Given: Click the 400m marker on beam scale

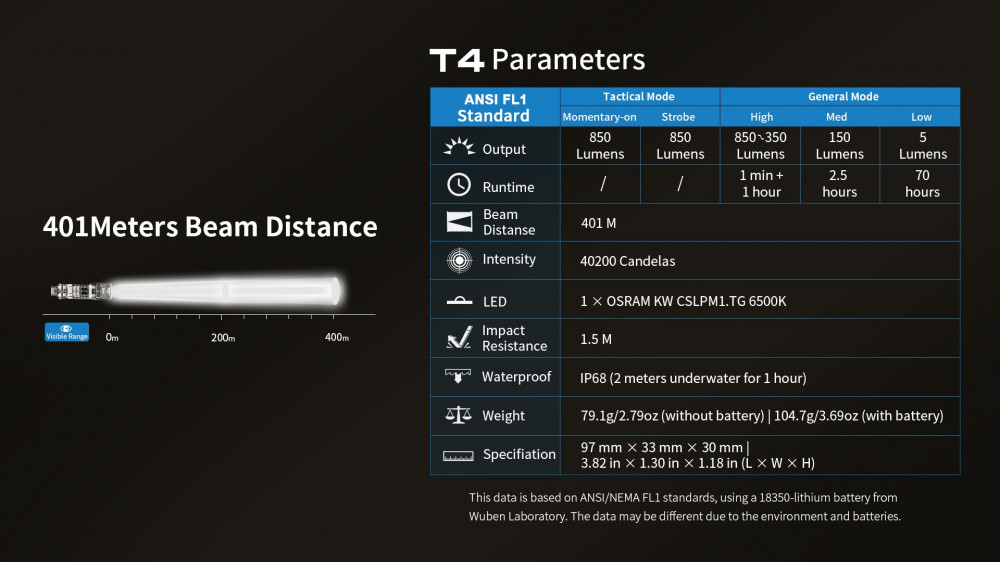Looking at the screenshot, I should pos(337,338).
